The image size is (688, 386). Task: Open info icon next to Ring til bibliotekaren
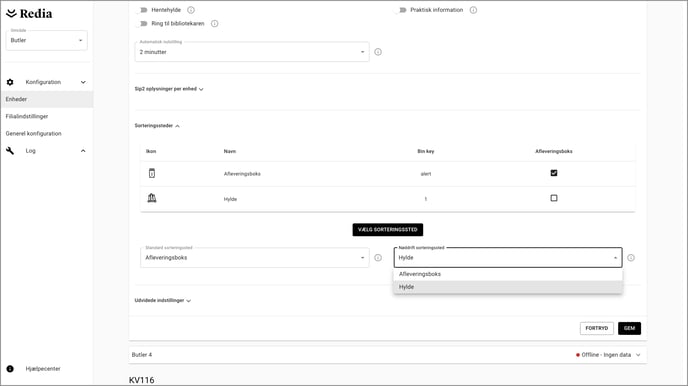click(x=215, y=24)
